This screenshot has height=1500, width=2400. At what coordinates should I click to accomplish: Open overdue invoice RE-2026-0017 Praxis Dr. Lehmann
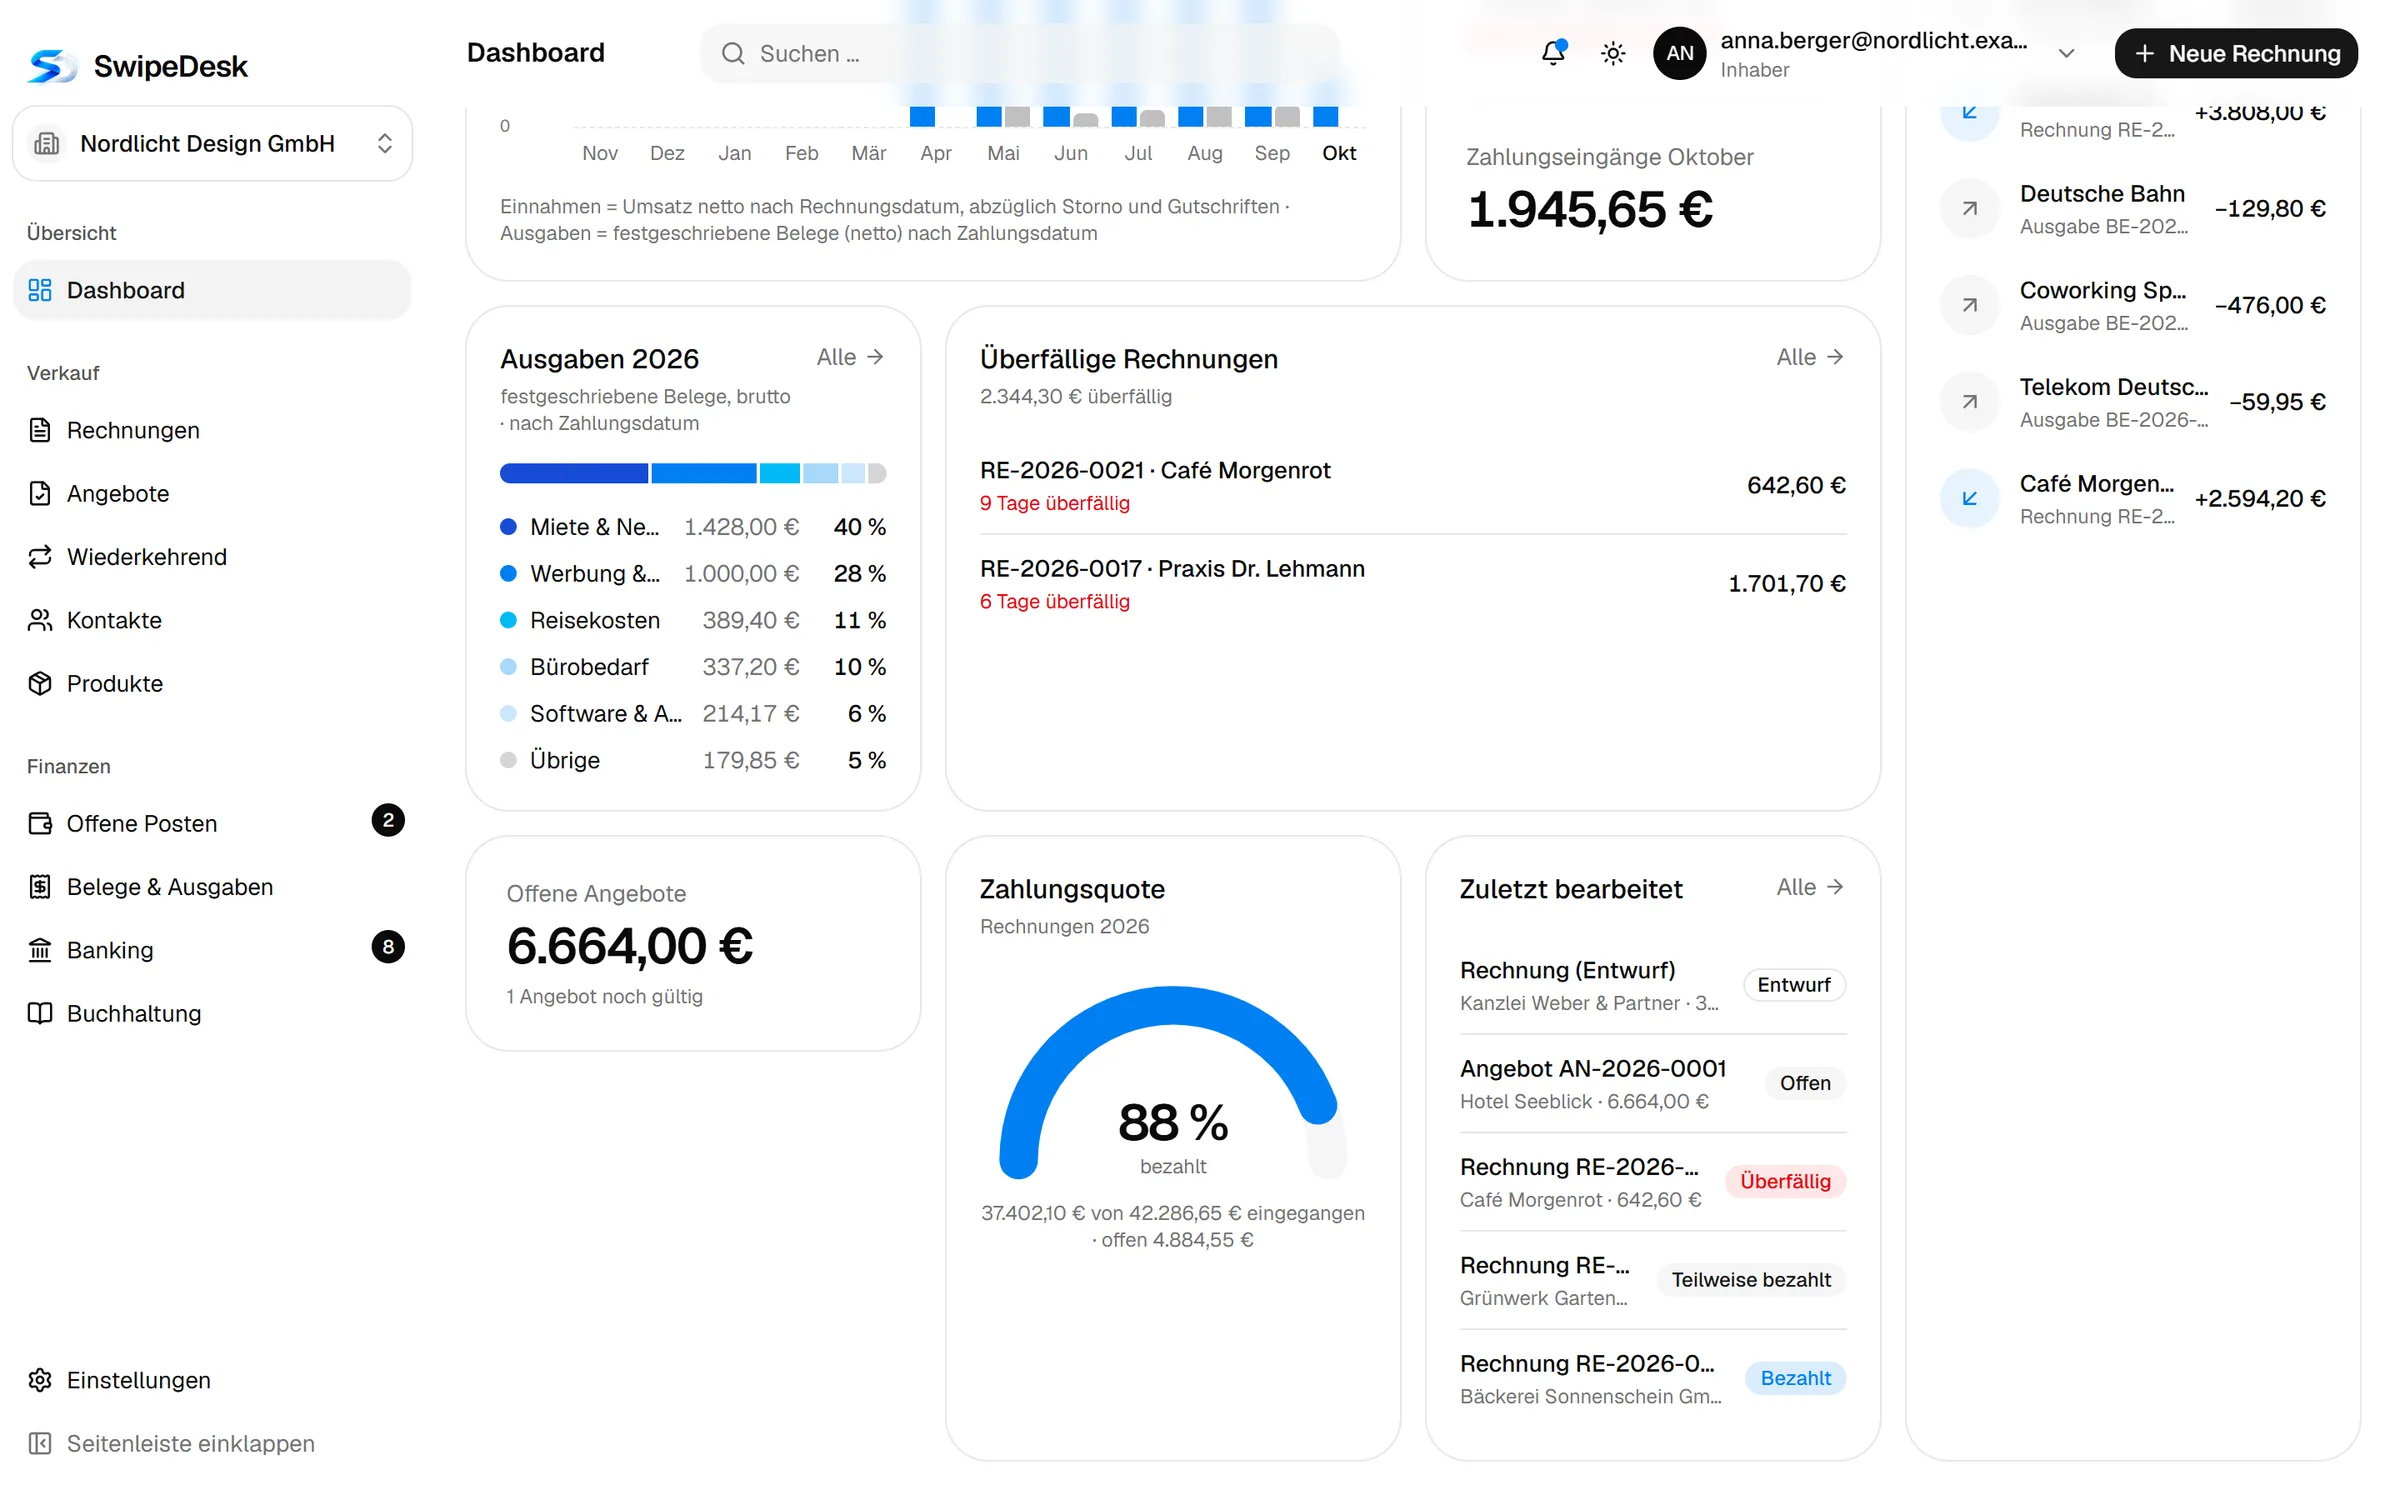tap(1413, 584)
